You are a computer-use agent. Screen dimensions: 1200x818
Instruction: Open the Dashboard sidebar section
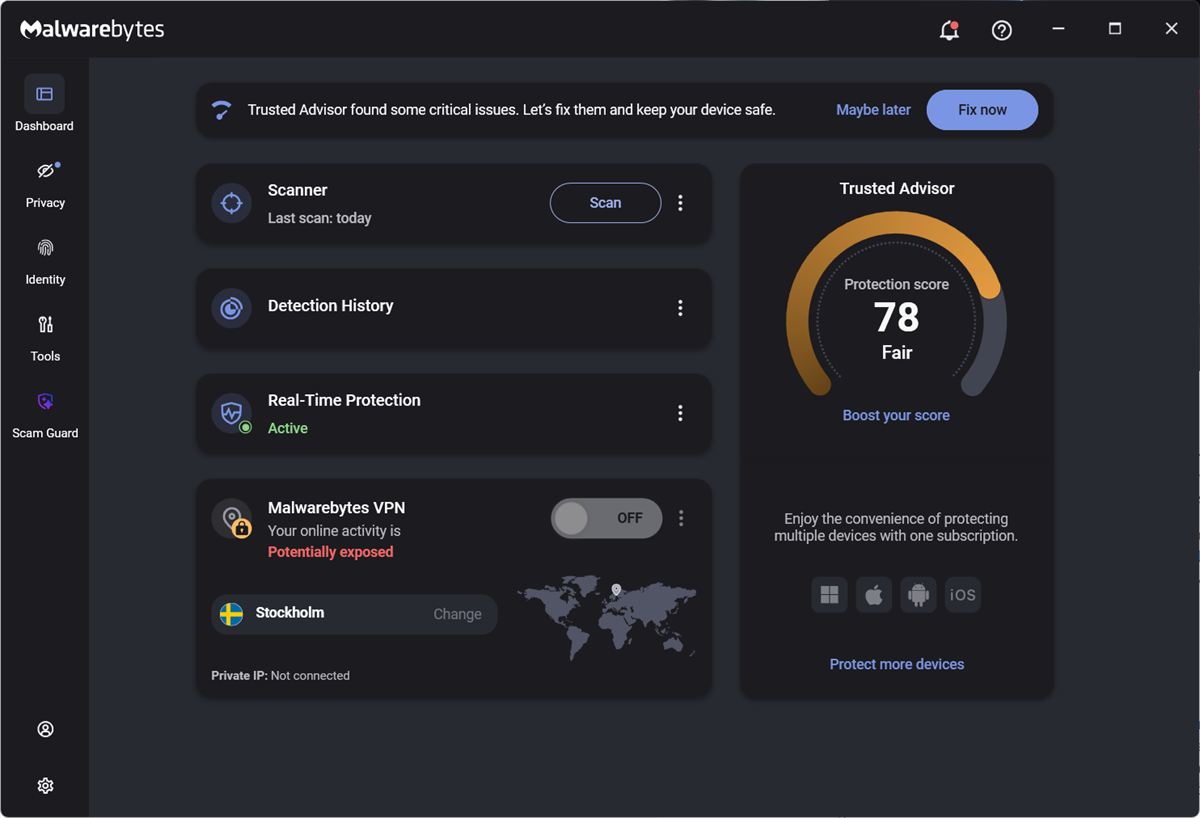[45, 104]
